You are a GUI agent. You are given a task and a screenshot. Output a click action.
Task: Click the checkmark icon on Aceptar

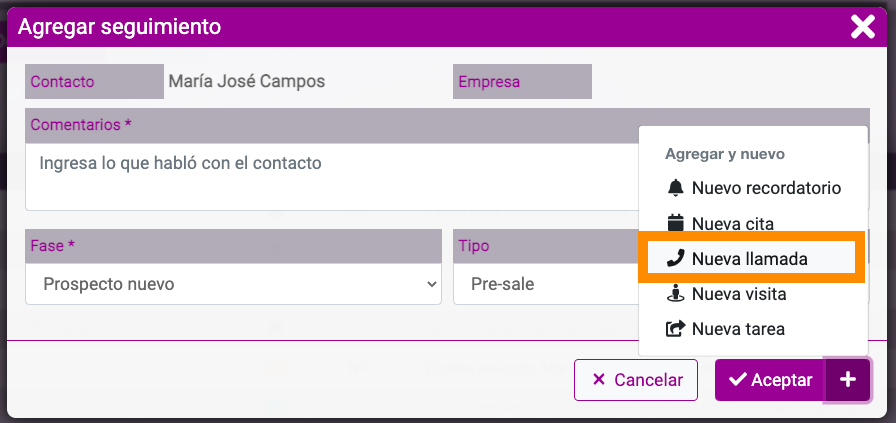point(738,380)
